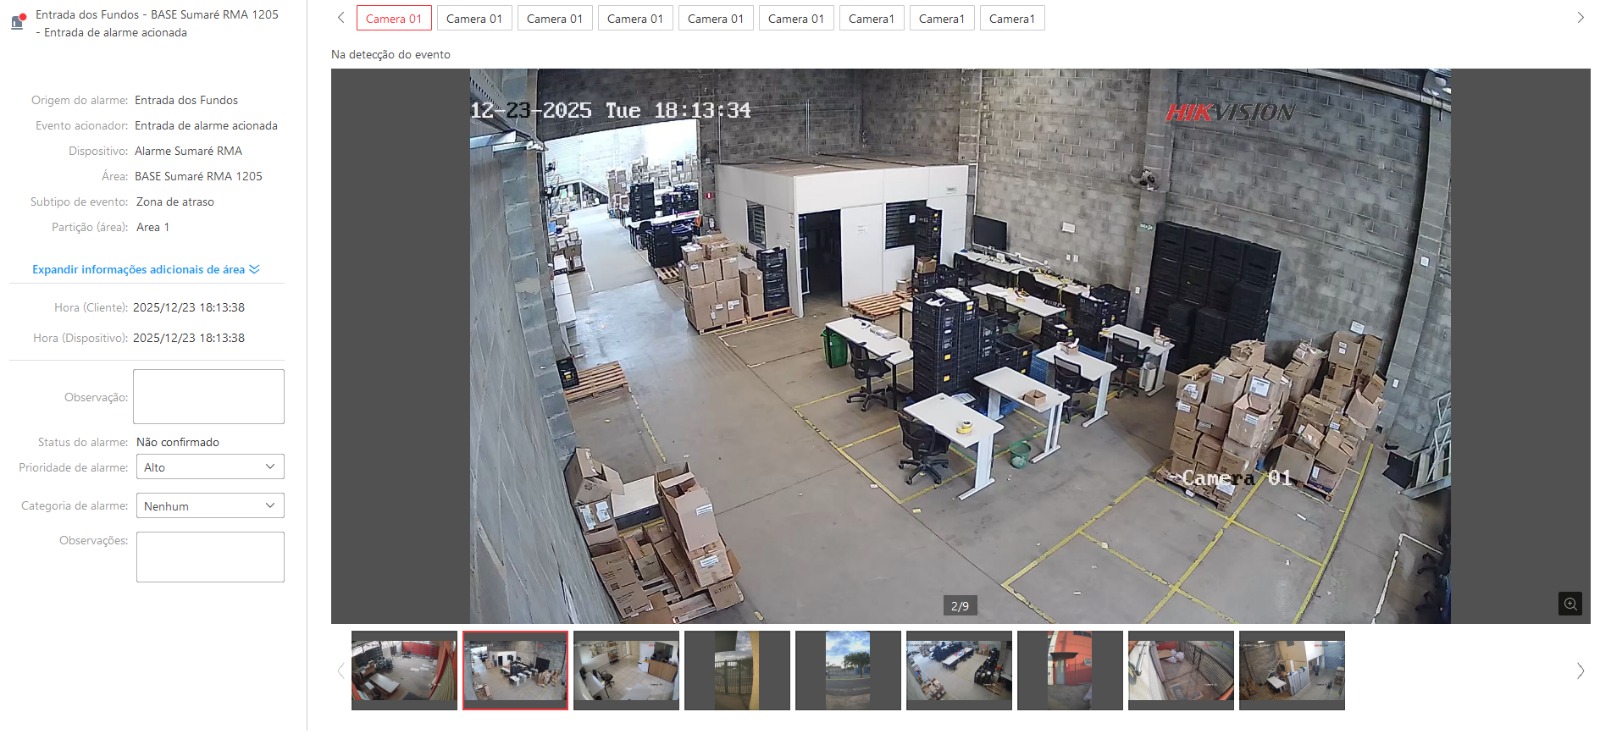The width and height of the screenshot is (1600, 734).
Task: Click the magnifier zoom icon on the camera image
Action: tap(1570, 604)
